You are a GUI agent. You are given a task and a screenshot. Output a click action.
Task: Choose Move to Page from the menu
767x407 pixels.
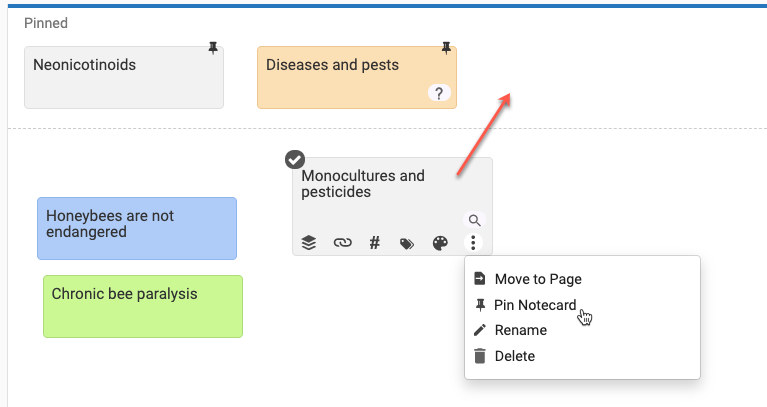point(537,279)
